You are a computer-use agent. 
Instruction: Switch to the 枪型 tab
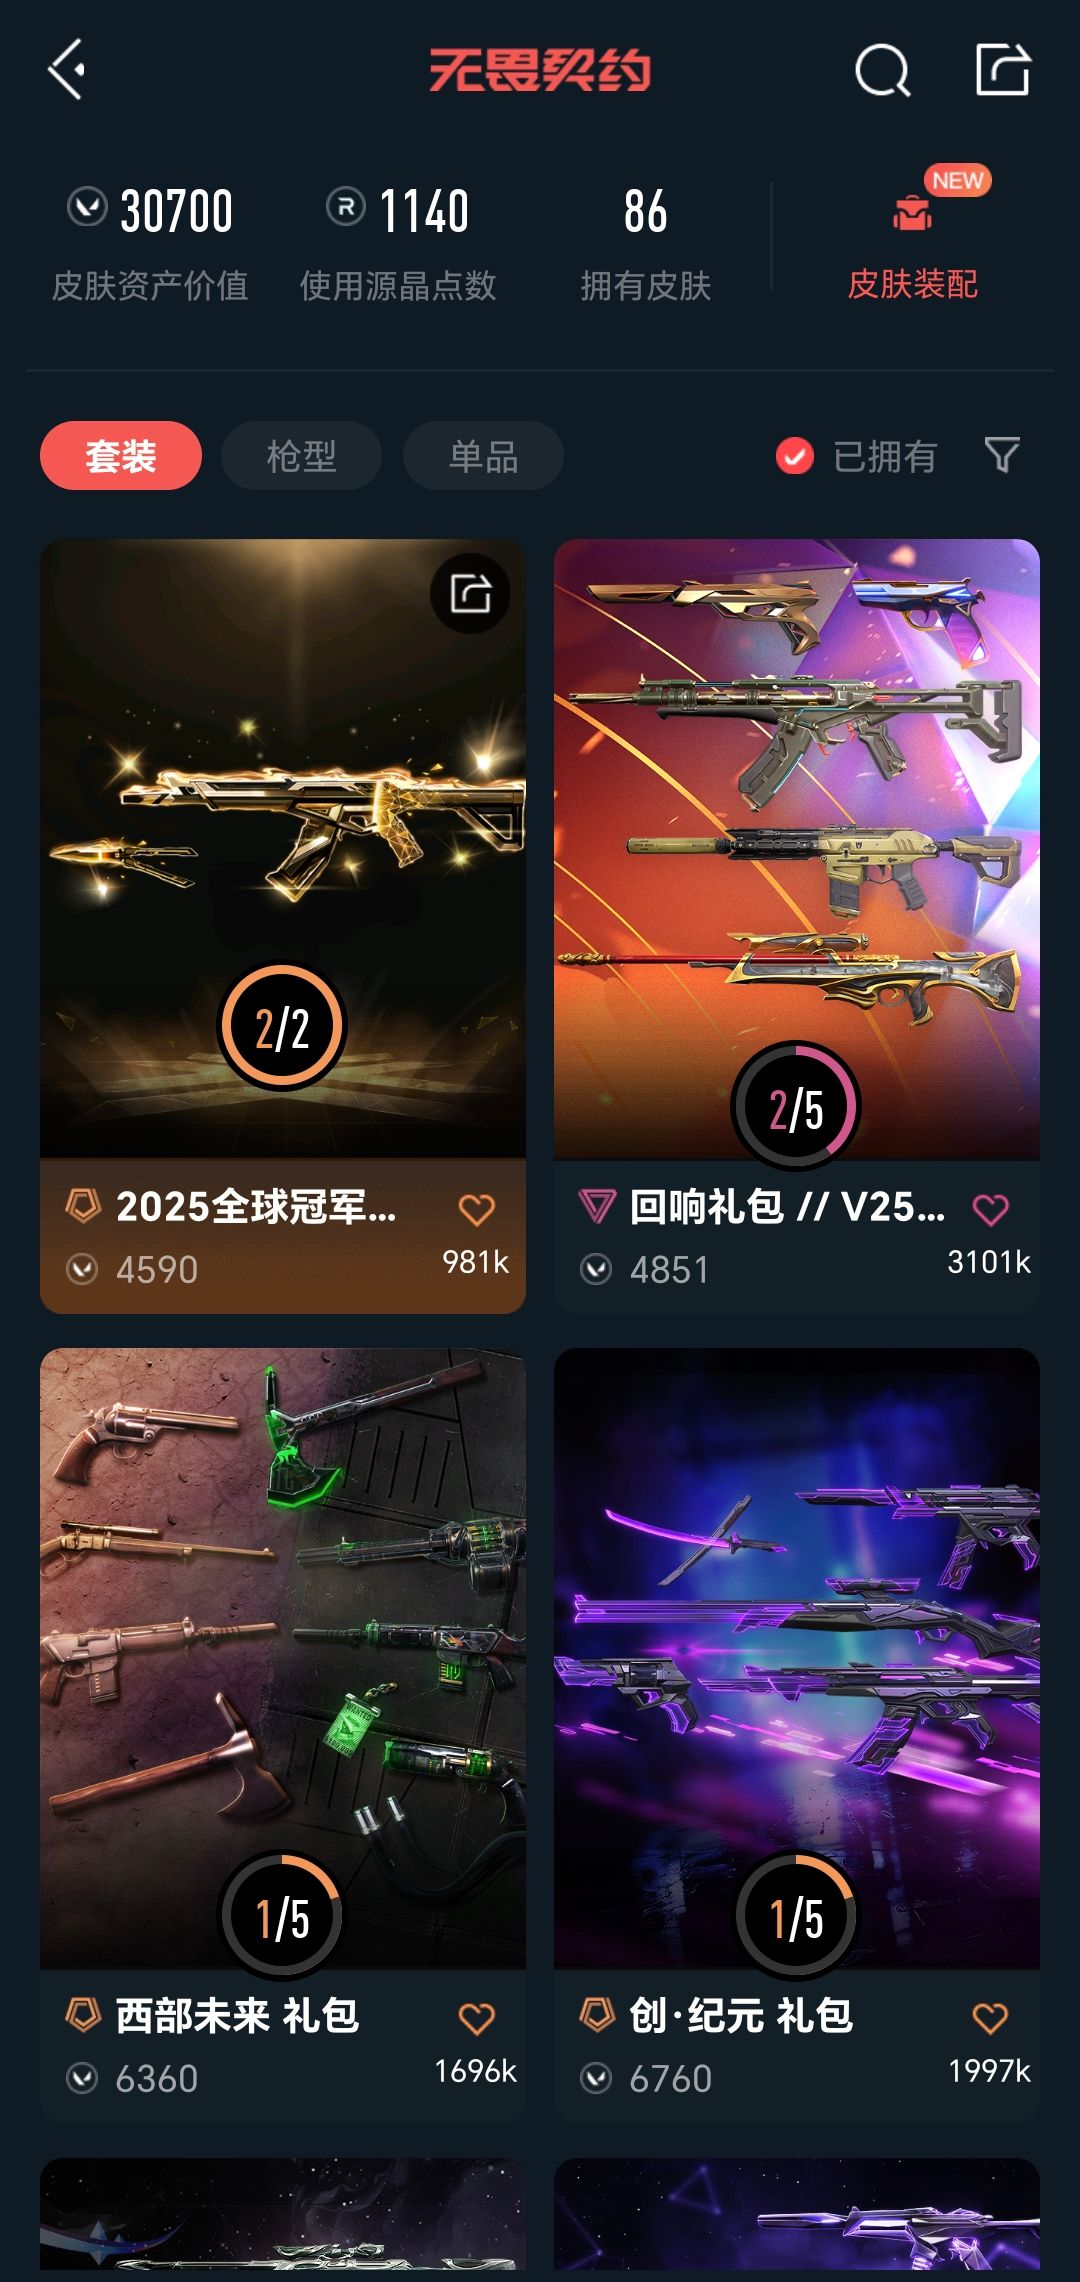pos(302,456)
